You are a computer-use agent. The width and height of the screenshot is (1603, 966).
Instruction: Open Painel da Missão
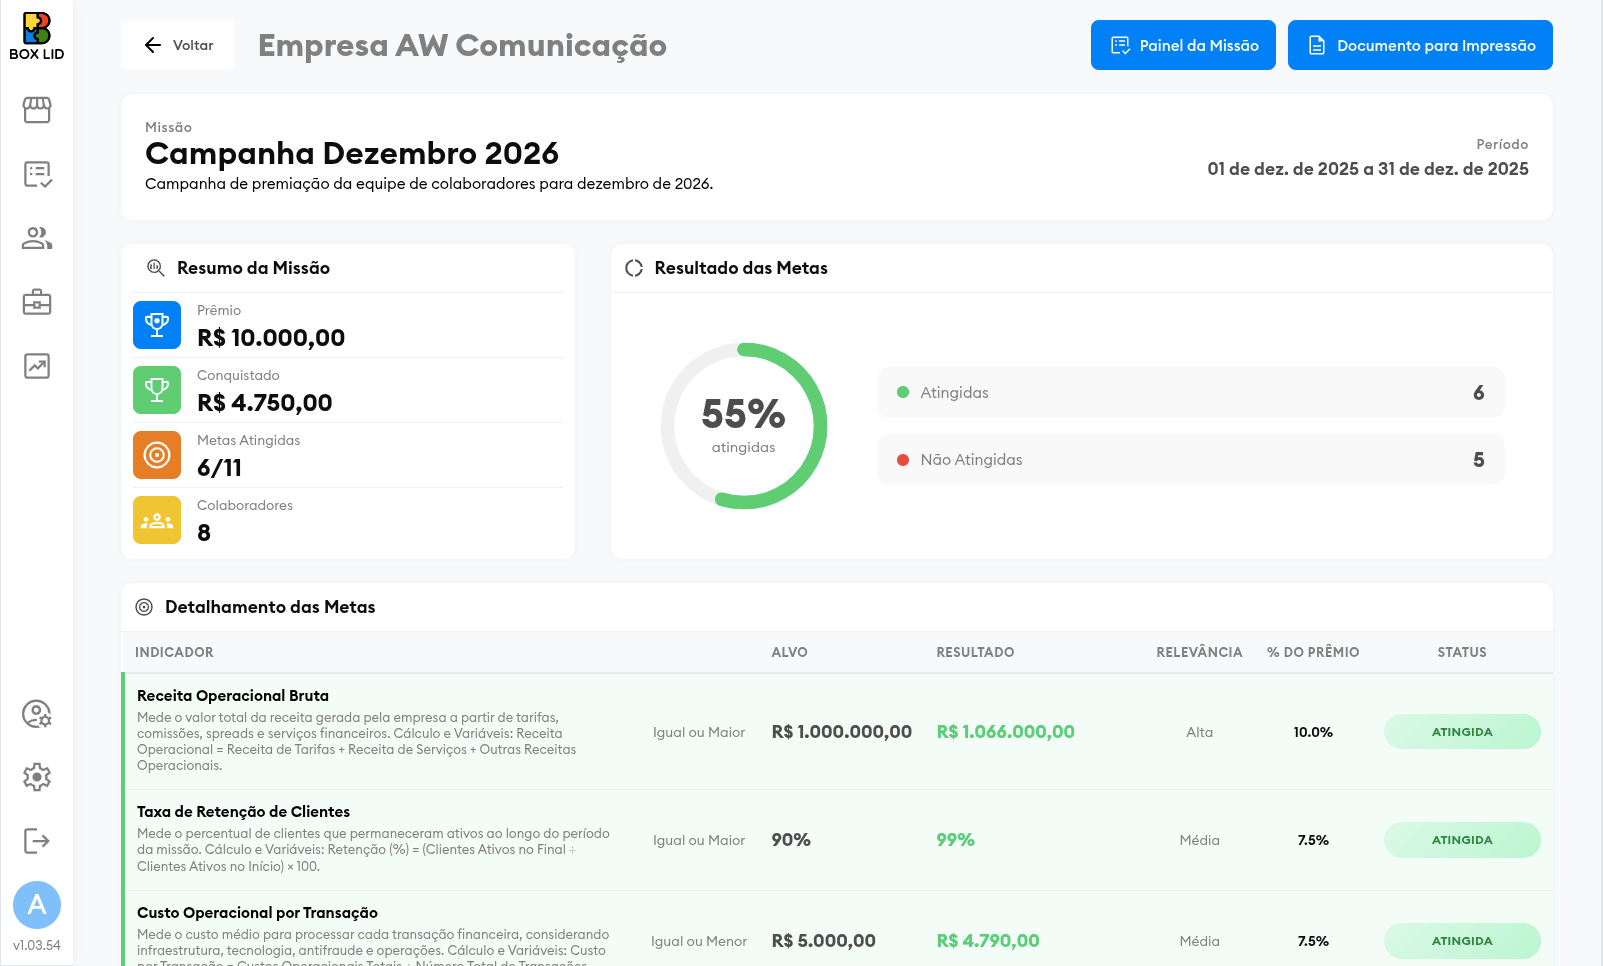pyautogui.click(x=1183, y=45)
